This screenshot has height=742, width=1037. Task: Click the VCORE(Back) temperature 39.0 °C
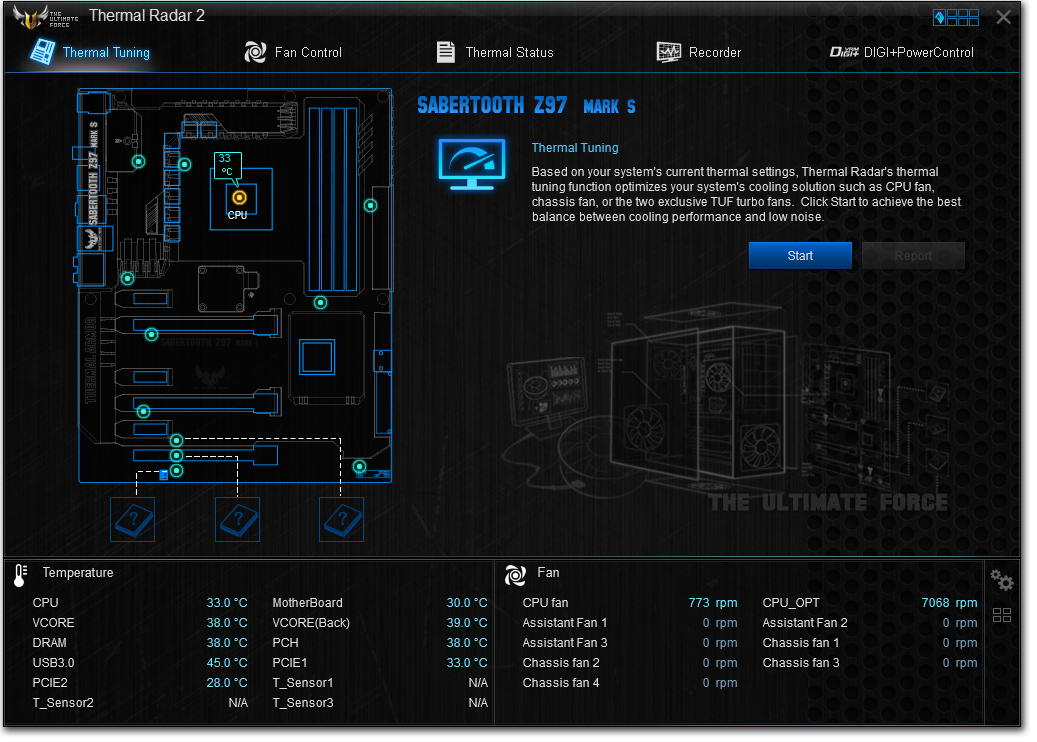pyautogui.click(x=467, y=622)
